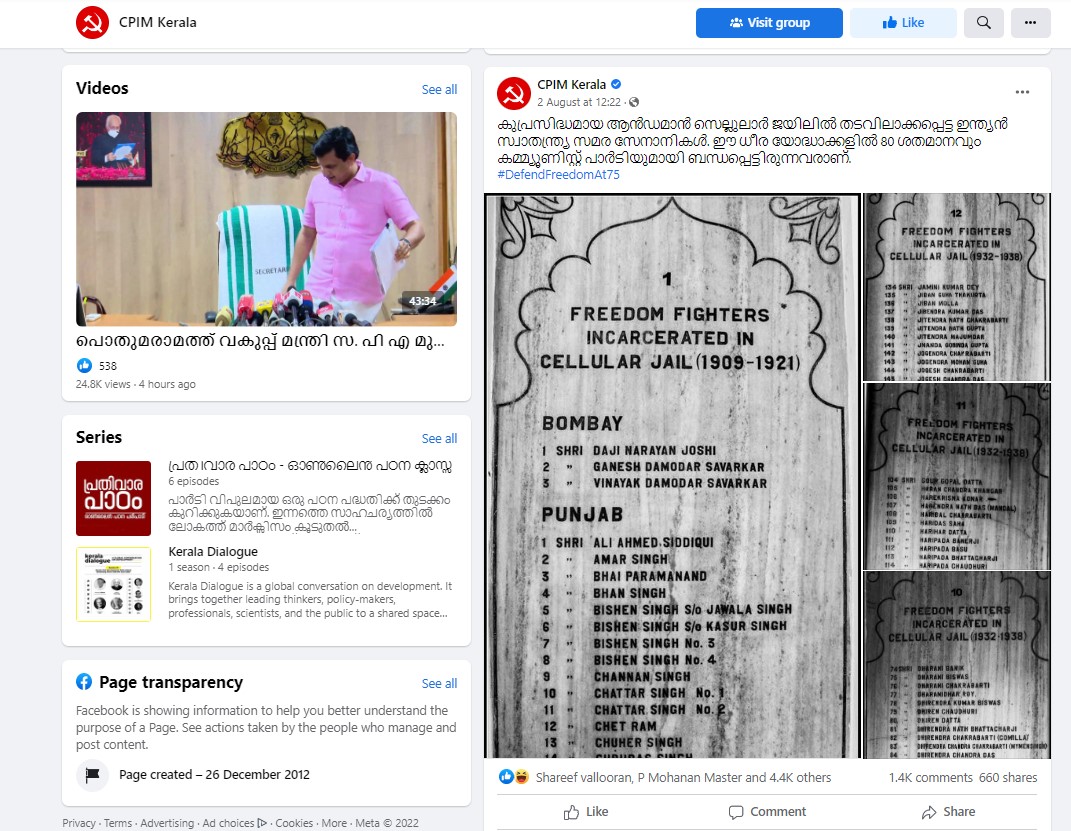Click the public globe privacy icon on post
The height and width of the screenshot is (831, 1071).
(634, 102)
